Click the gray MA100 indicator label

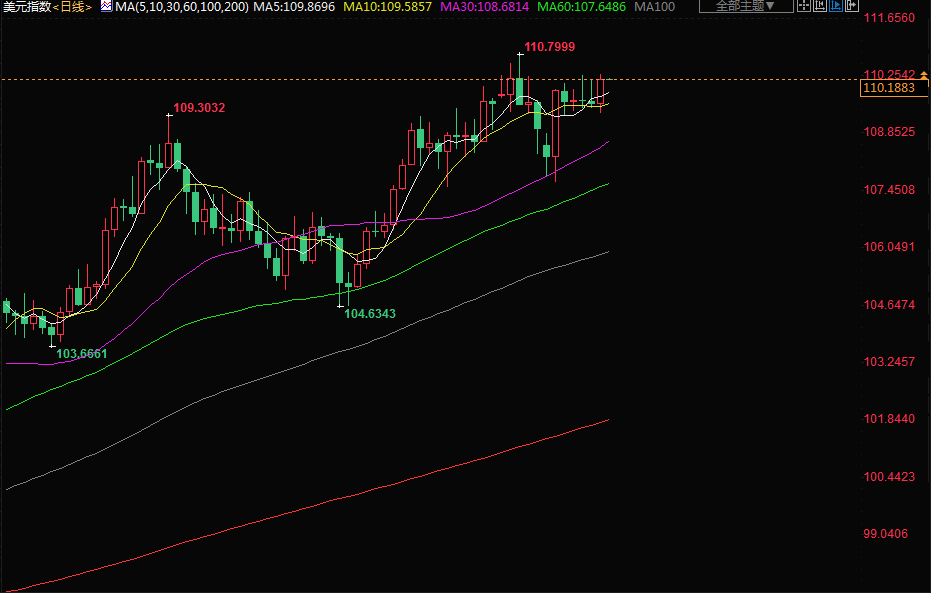coord(654,7)
